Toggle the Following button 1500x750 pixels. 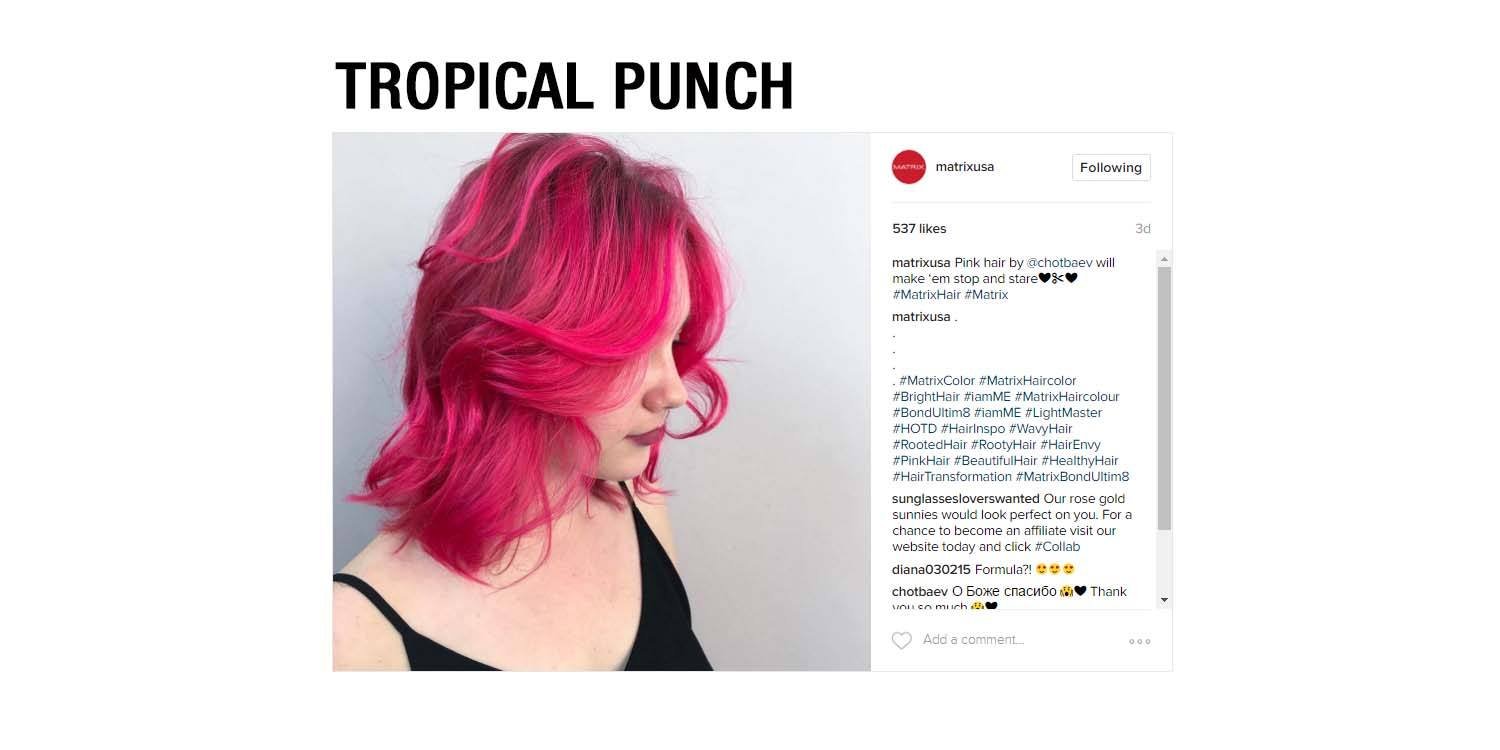tap(1111, 168)
